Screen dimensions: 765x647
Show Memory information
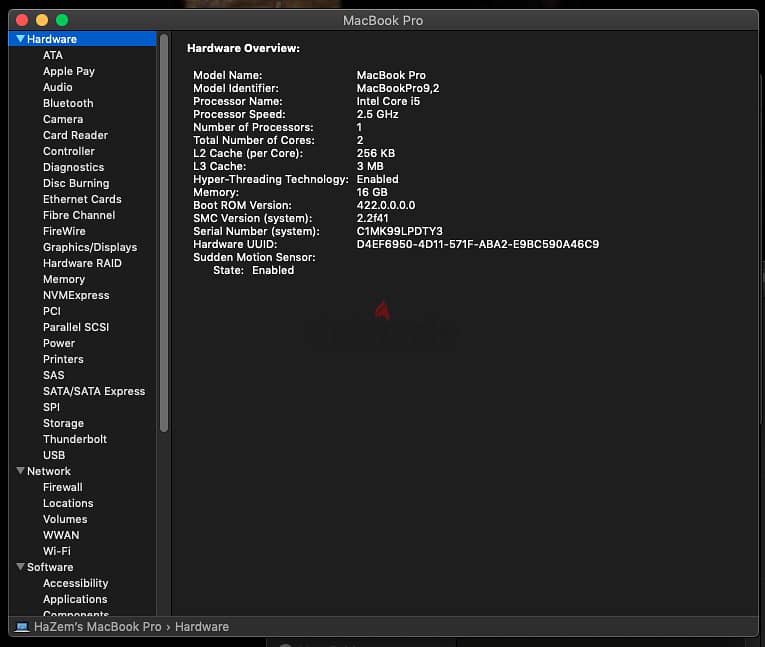[64, 279]
